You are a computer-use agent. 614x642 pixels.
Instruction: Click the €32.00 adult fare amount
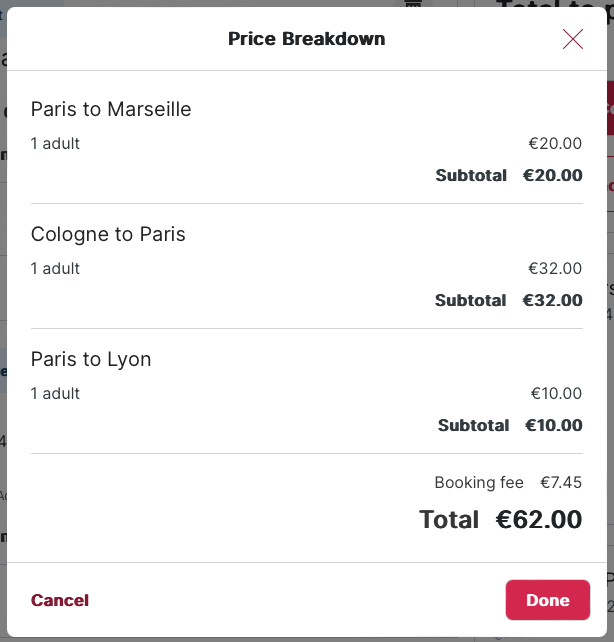coord(555,269)
